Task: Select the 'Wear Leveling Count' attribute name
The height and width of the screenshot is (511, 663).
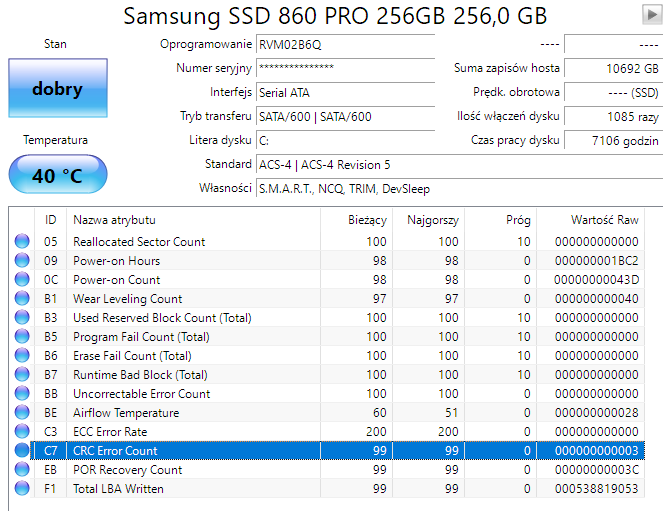Action: coord(128,299)
